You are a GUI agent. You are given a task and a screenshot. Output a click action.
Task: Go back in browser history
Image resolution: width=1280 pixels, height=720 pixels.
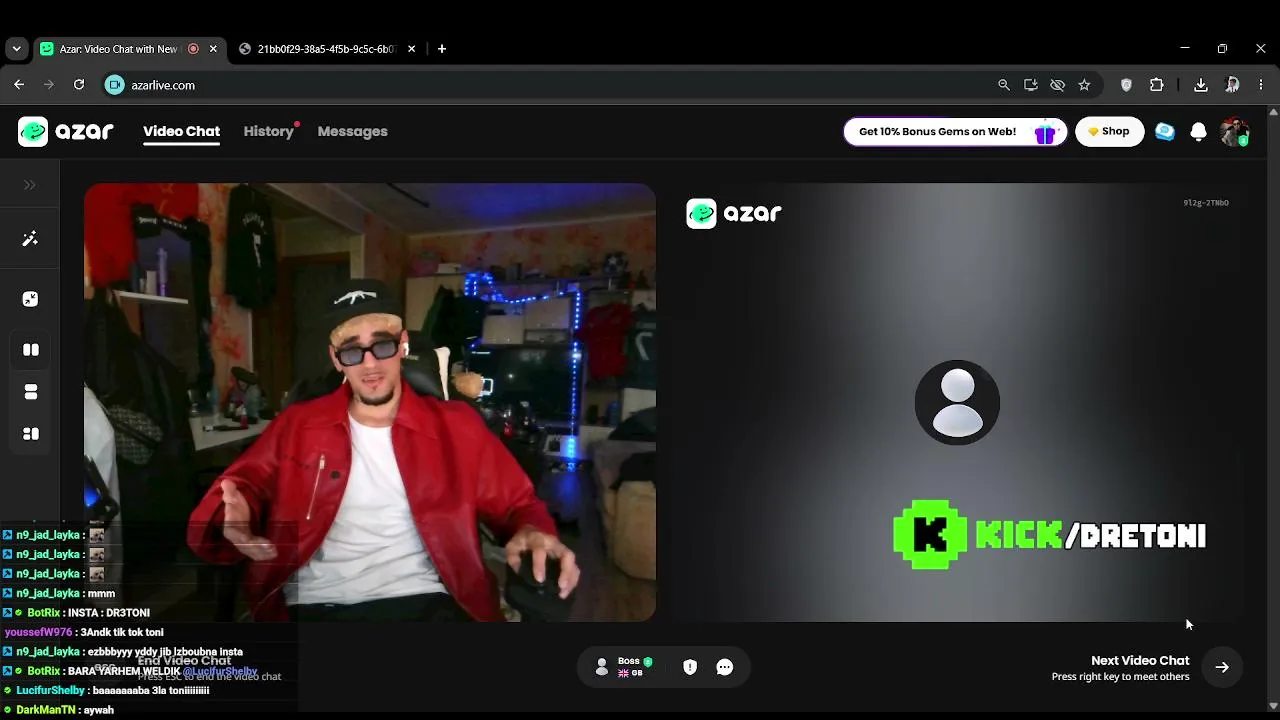pyautogui.click(x=19, y=85)
